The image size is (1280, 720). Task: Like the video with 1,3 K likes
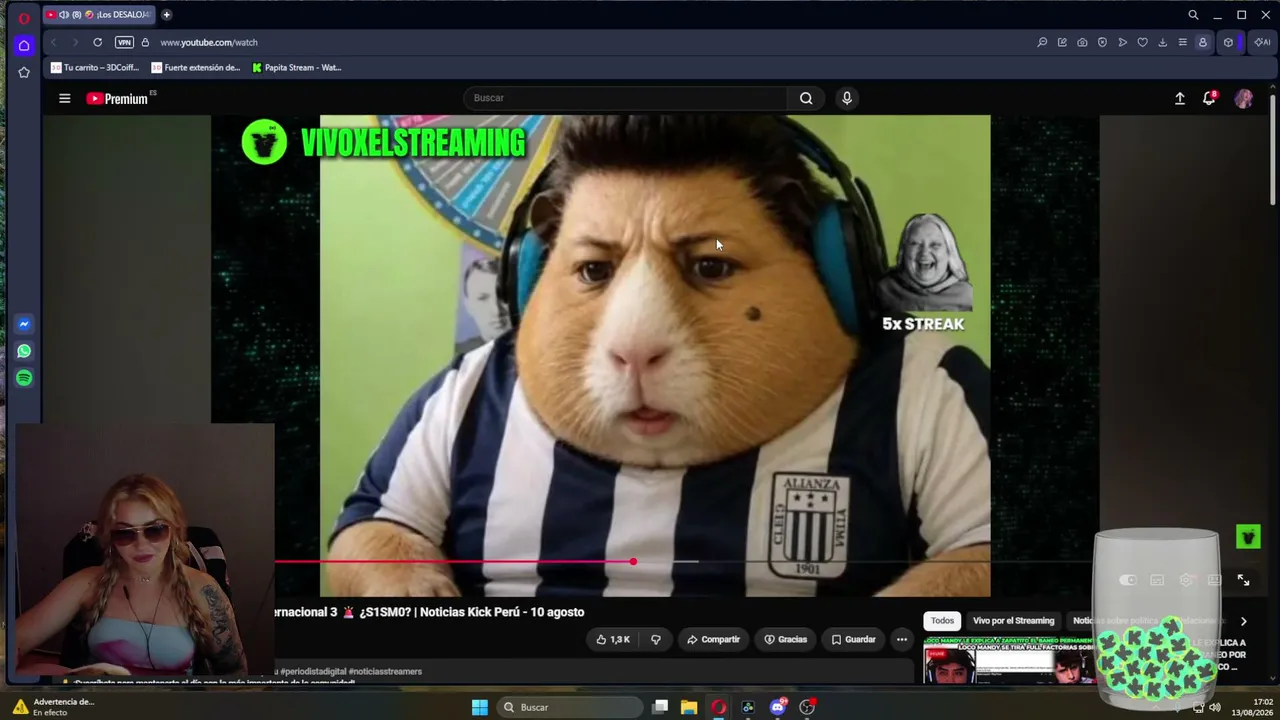click(x=613, y=640)
